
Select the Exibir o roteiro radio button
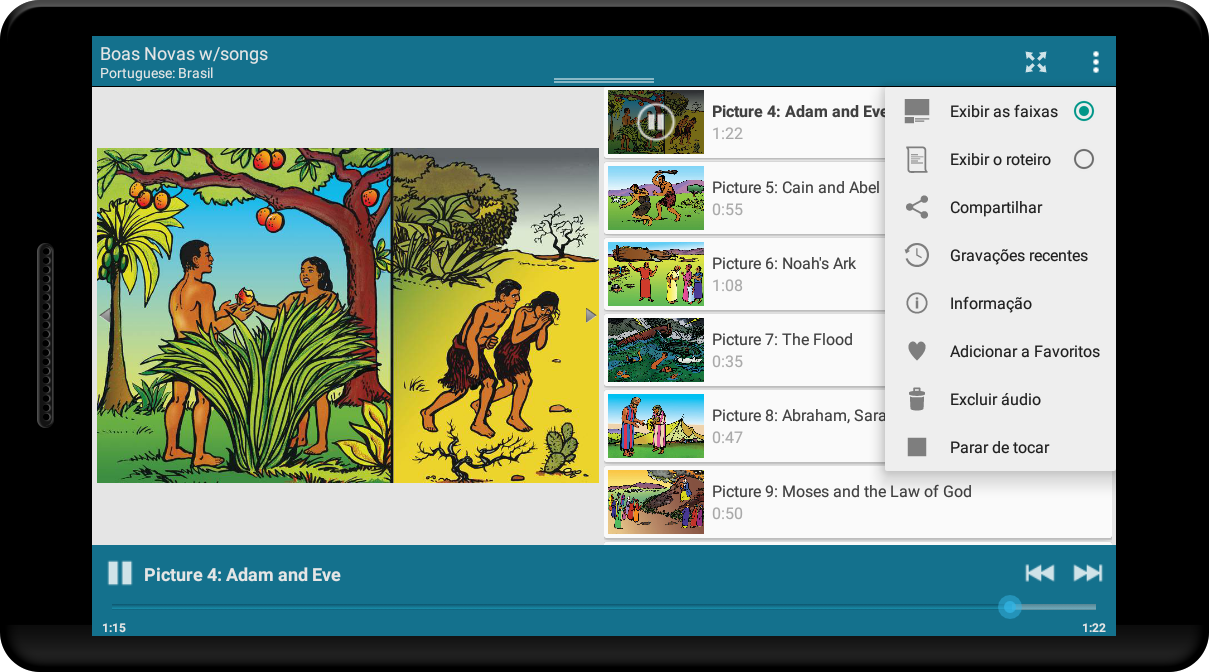1083,159
